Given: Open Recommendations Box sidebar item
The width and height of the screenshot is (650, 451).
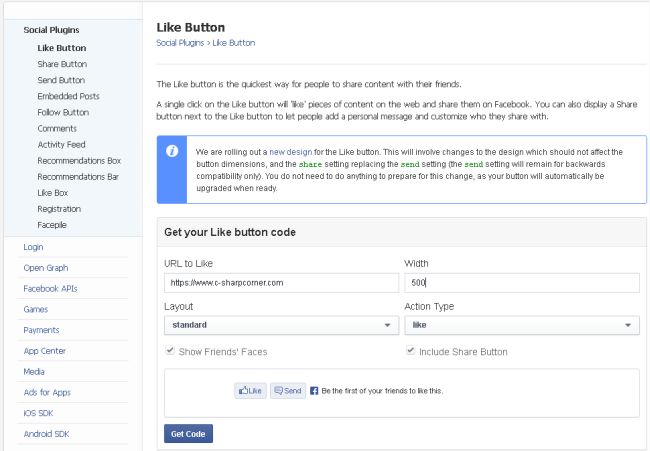Looking at the screenshot, I should [x=79, y=161].
